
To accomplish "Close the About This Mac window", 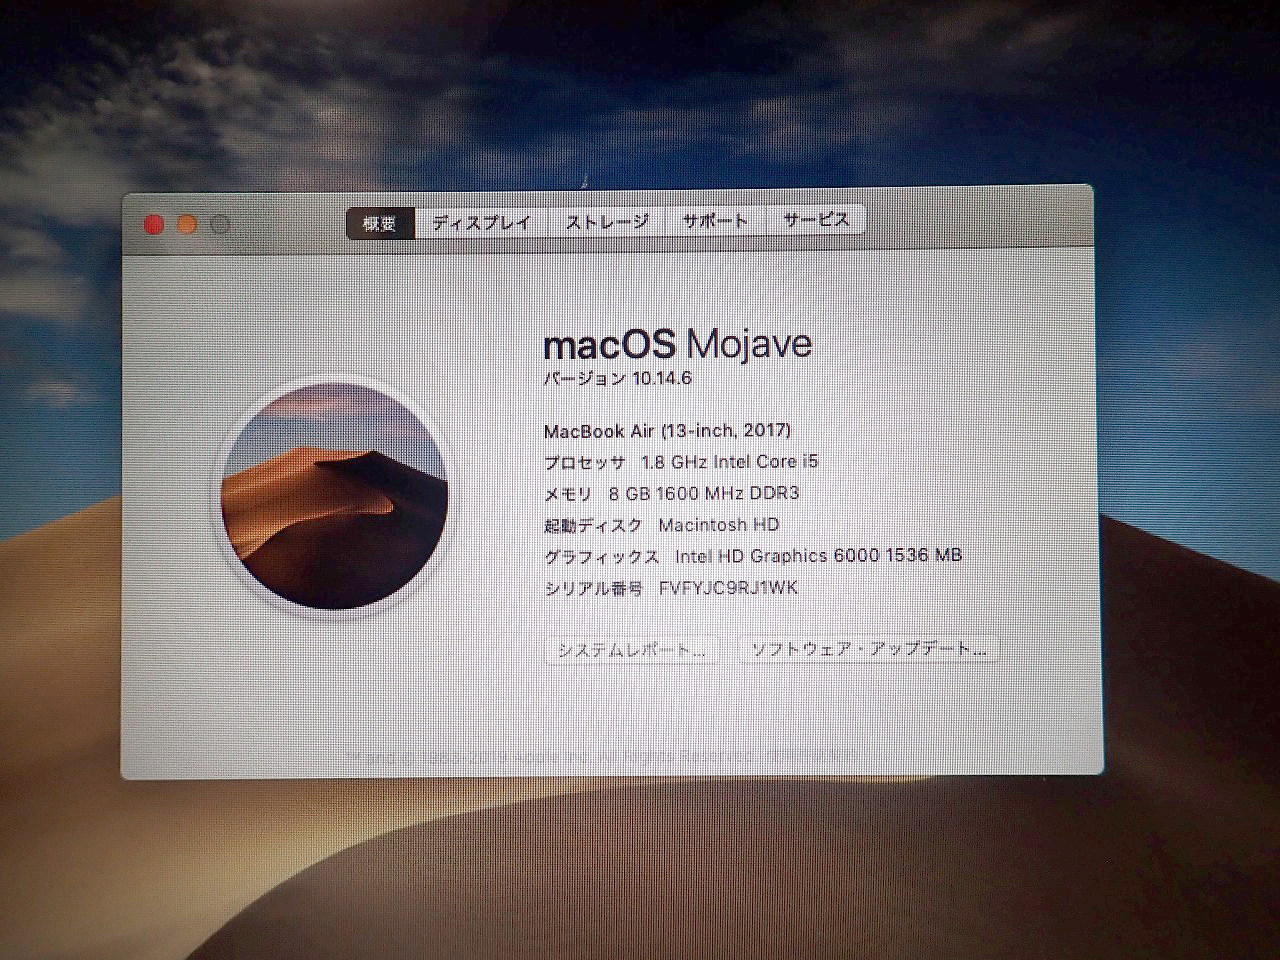I will pyautogui.click(x=153, y=224).
